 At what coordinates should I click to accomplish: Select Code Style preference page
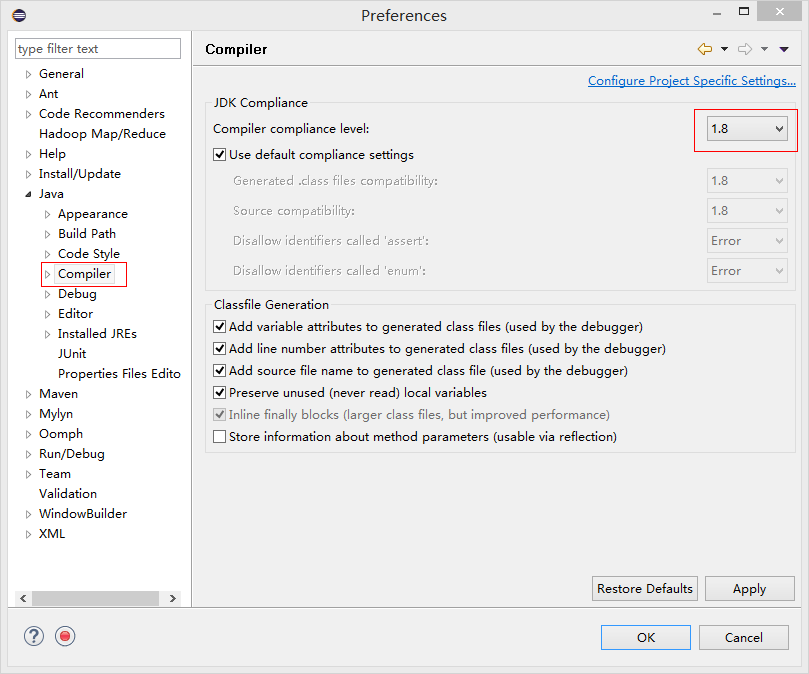(x=89, y=254)
